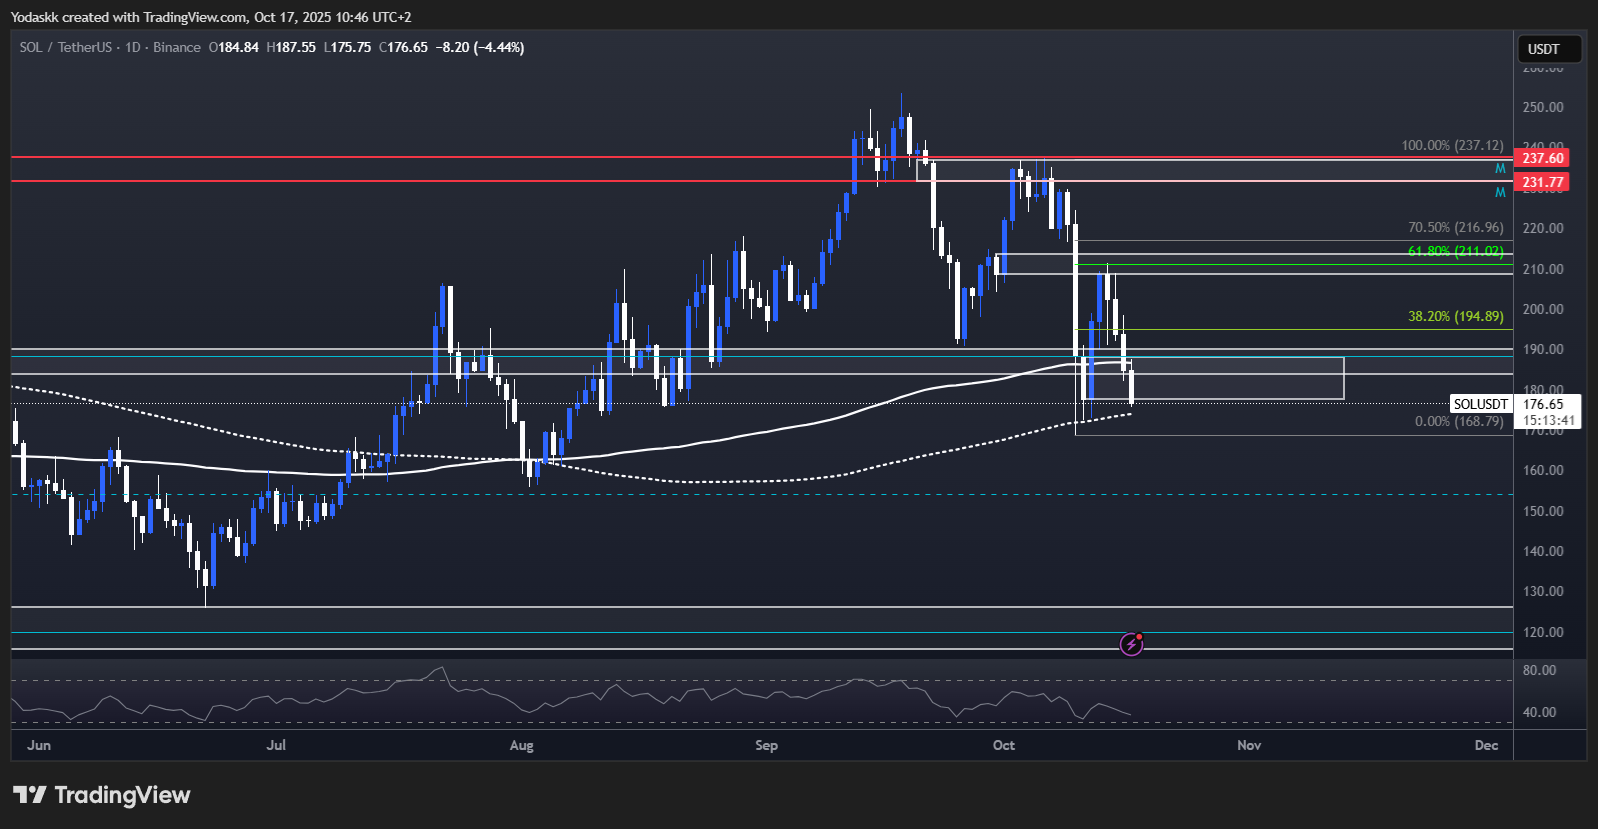This screenshot has width=1598, height=829.
Task: Click the upper teal M marker
Action: point(1500,169)
